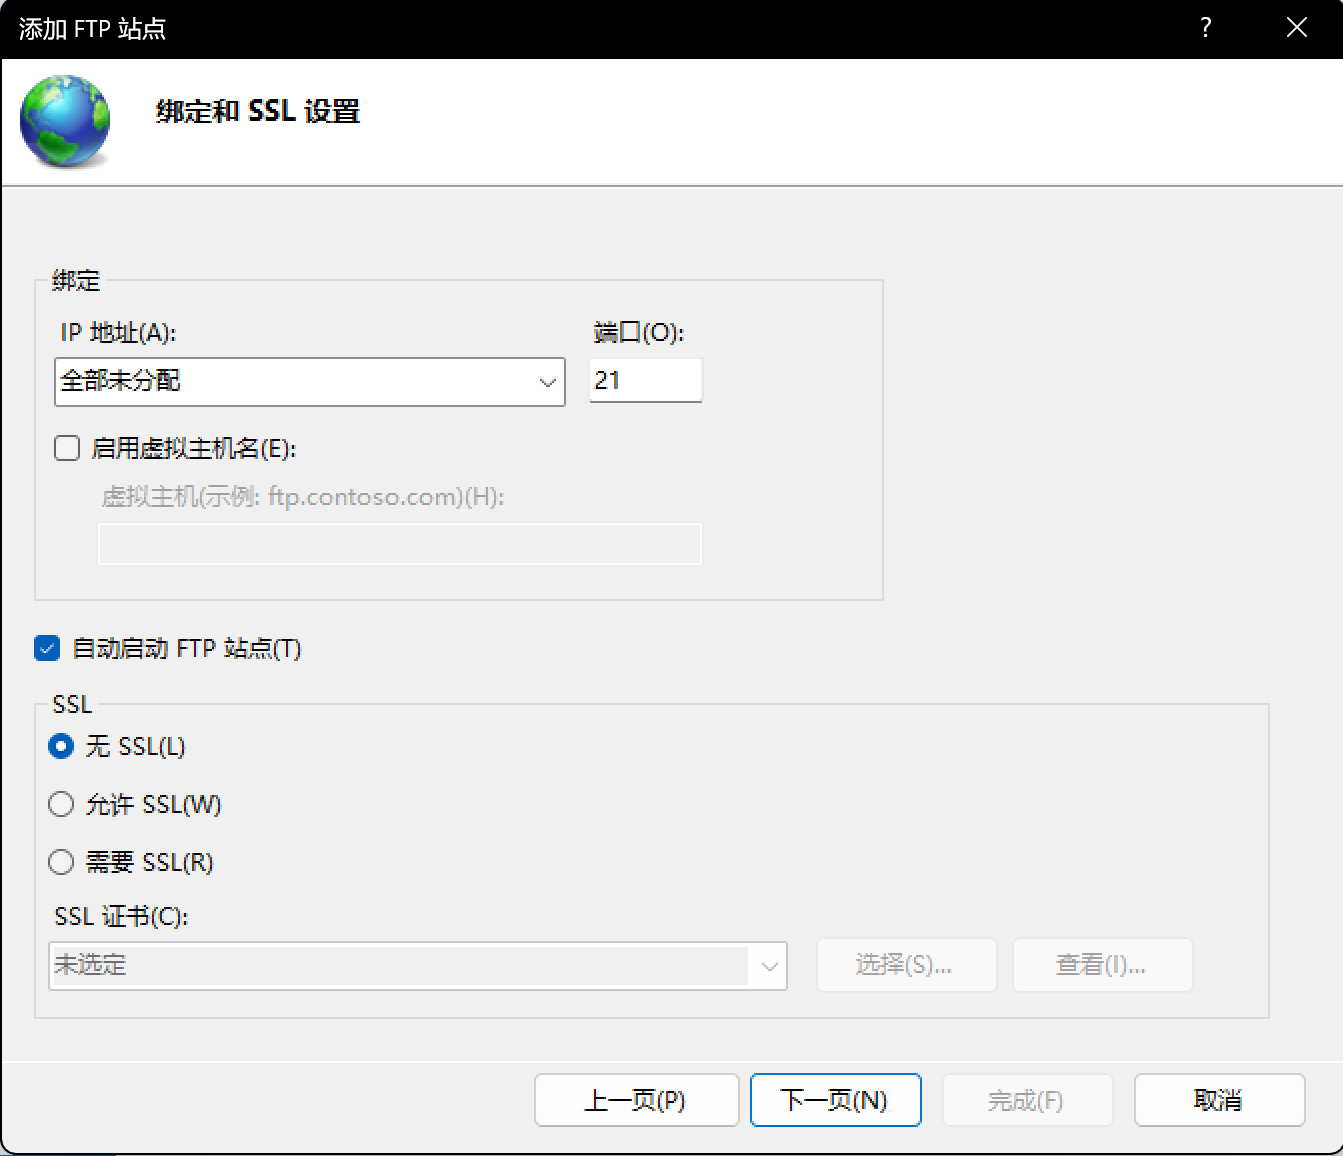The image size is (1343, 1156).
Task: Click the globe icon in the header
Action: pos(65,121)
